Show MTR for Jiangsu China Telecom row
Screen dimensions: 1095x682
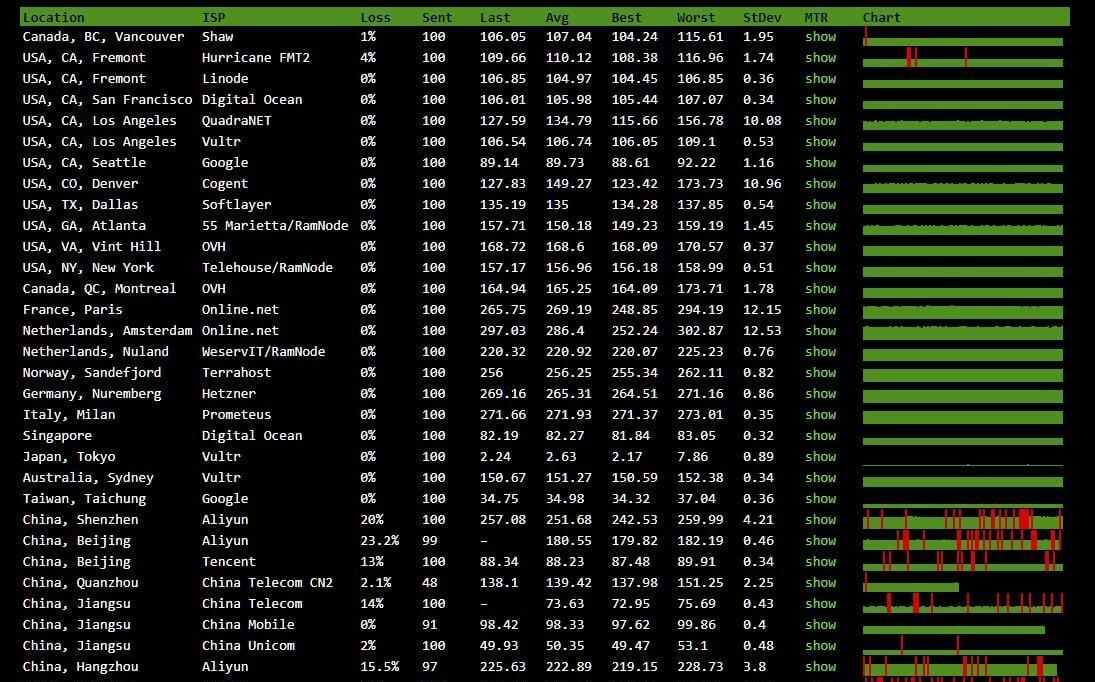[x=821, y=603]
